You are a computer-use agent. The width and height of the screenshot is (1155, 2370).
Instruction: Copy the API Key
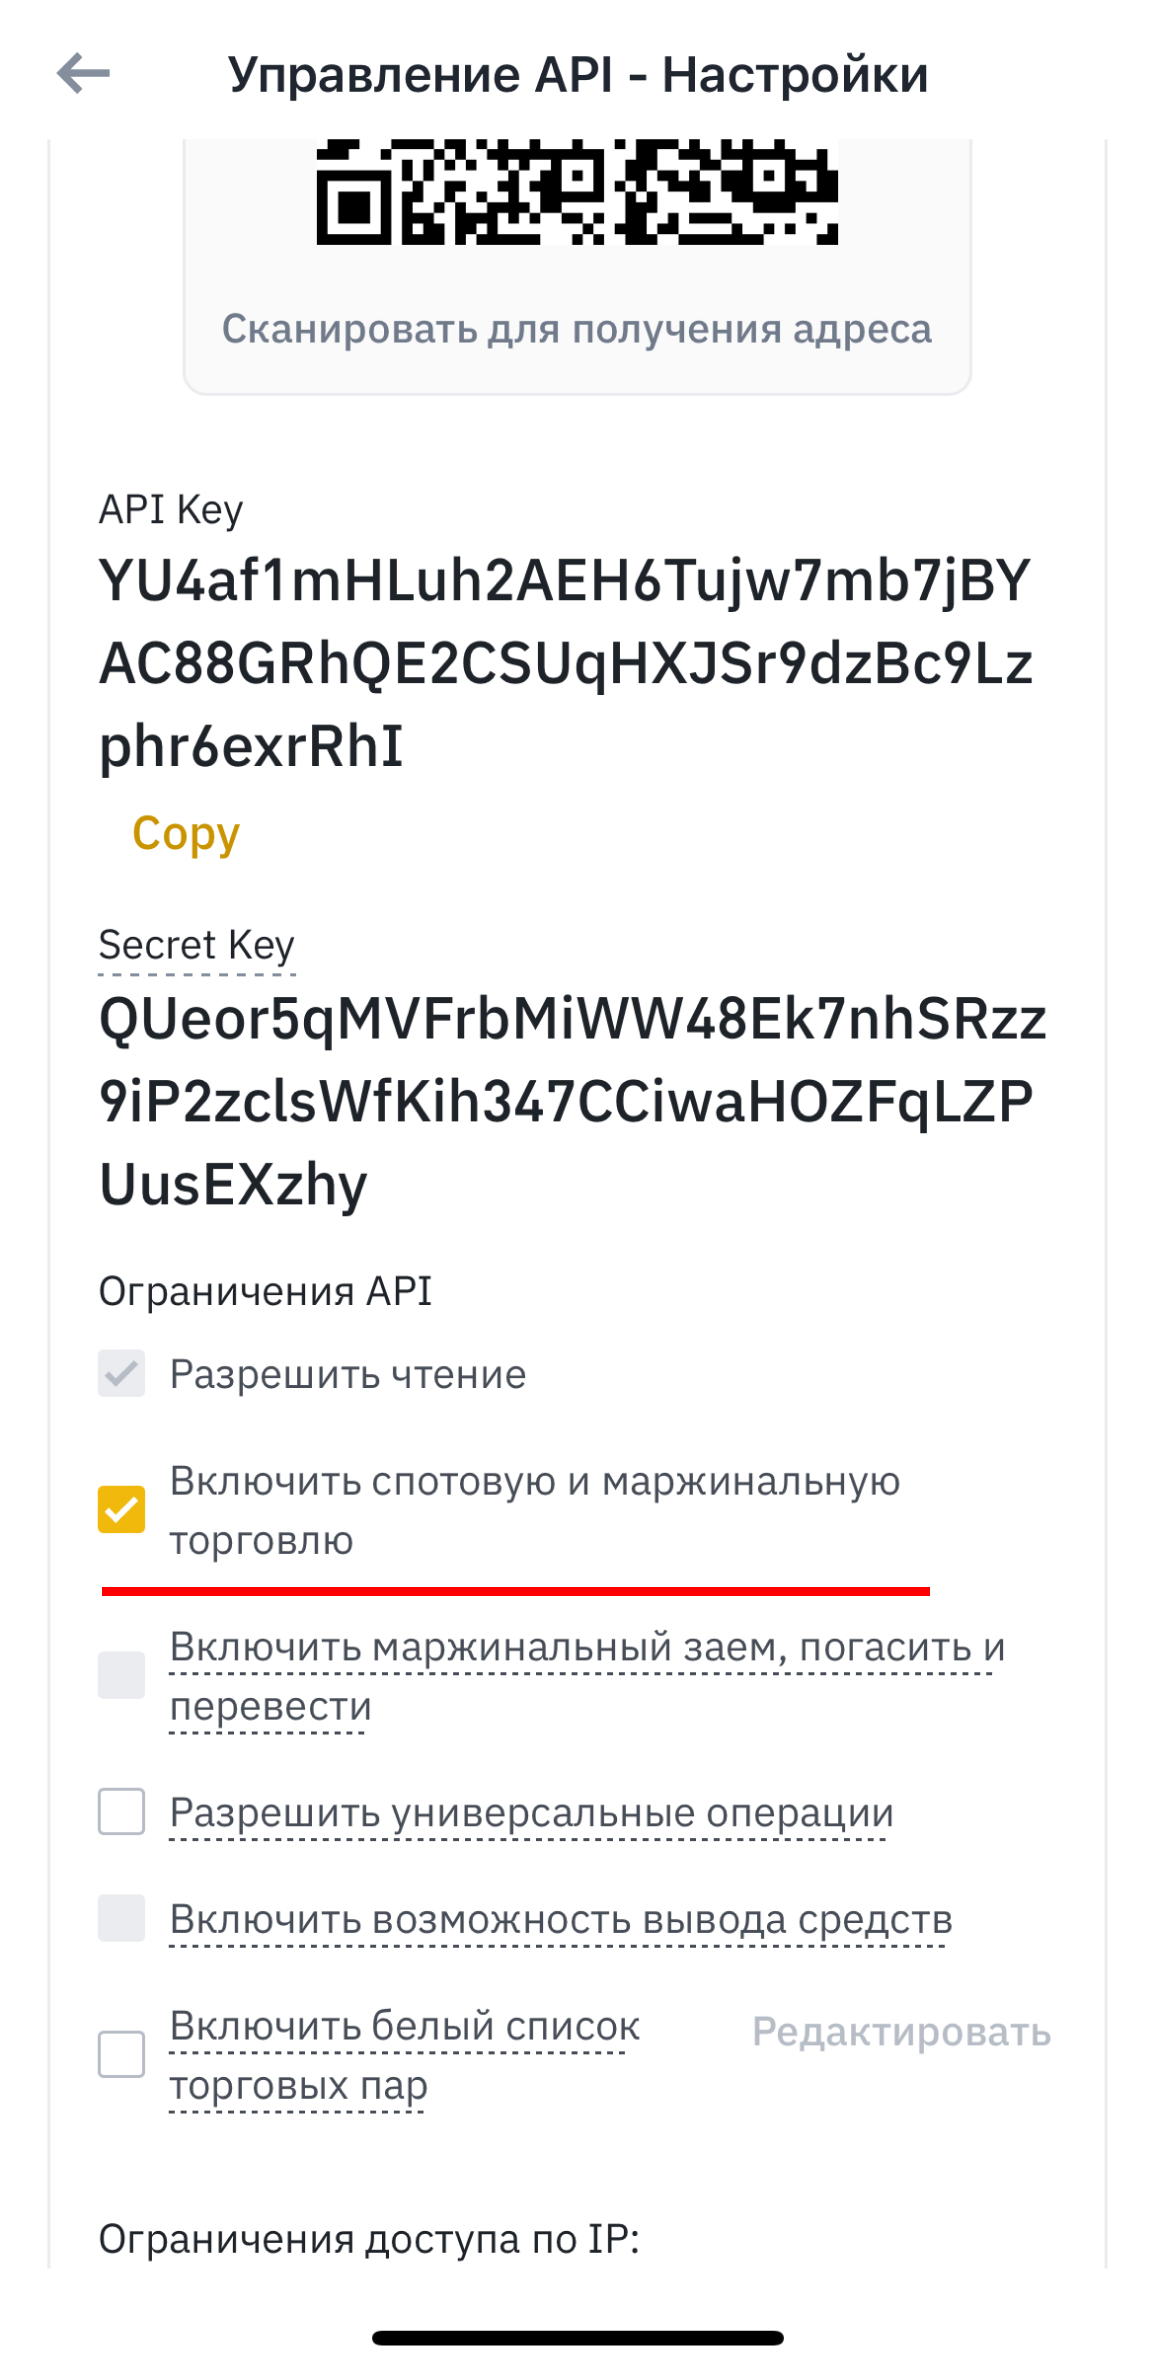pyautogui.click(x=186, y=833)
